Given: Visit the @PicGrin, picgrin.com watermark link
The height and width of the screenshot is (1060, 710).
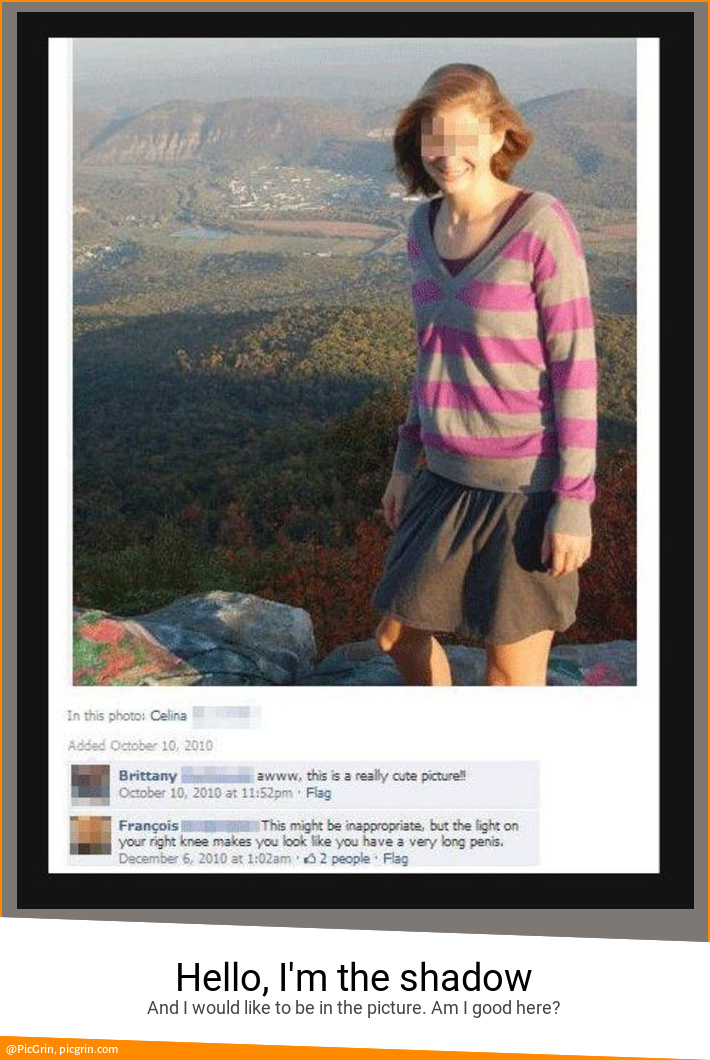Looking at the screenshot, I should click(x=62, y=1049).
